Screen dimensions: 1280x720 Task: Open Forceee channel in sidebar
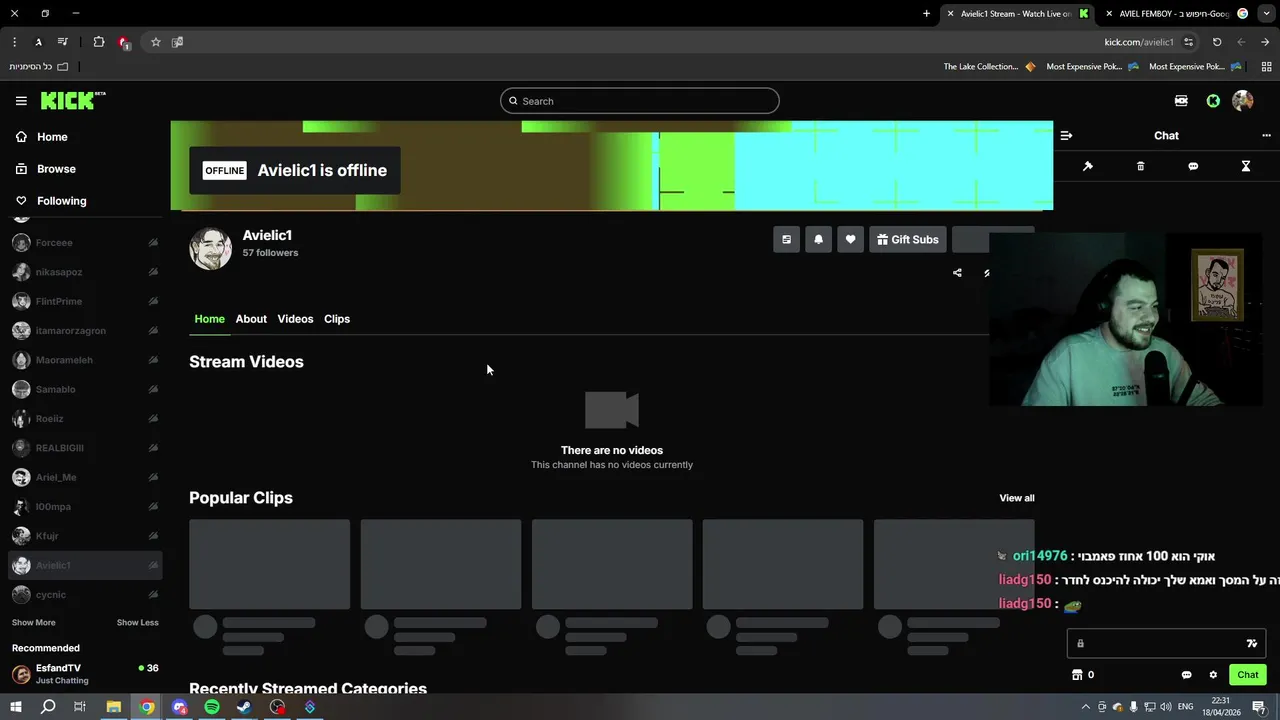click(85, 243)
